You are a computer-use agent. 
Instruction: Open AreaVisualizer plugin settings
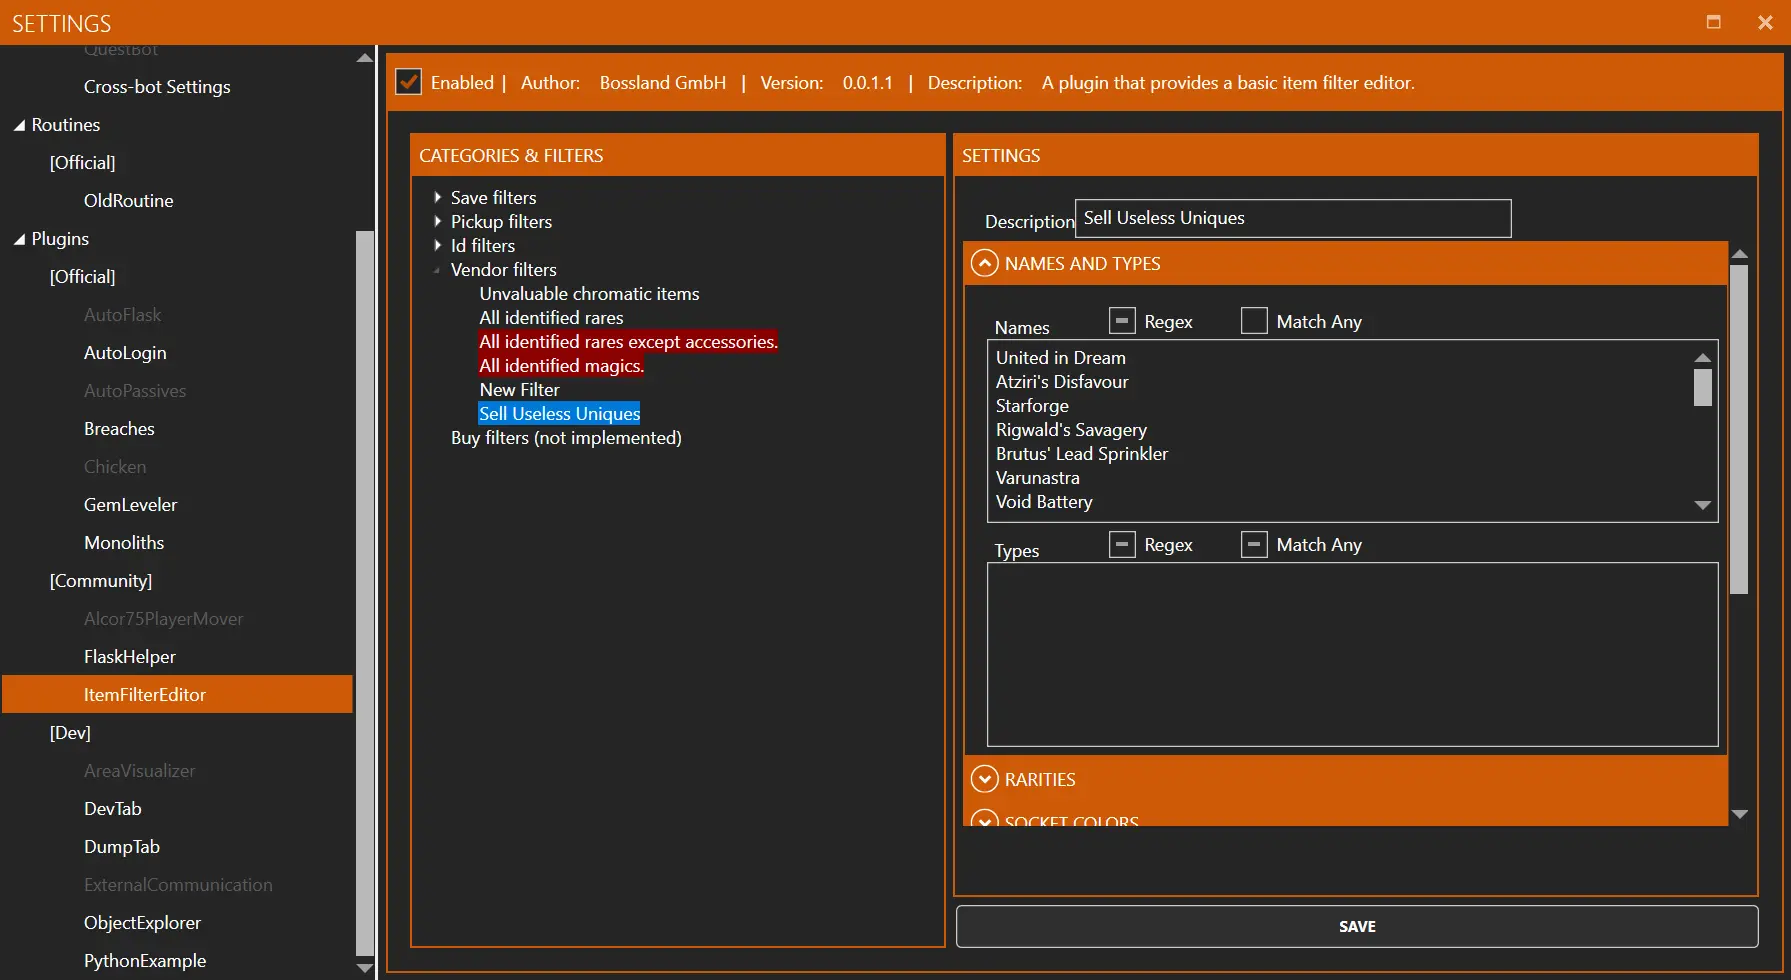point(139,771)
